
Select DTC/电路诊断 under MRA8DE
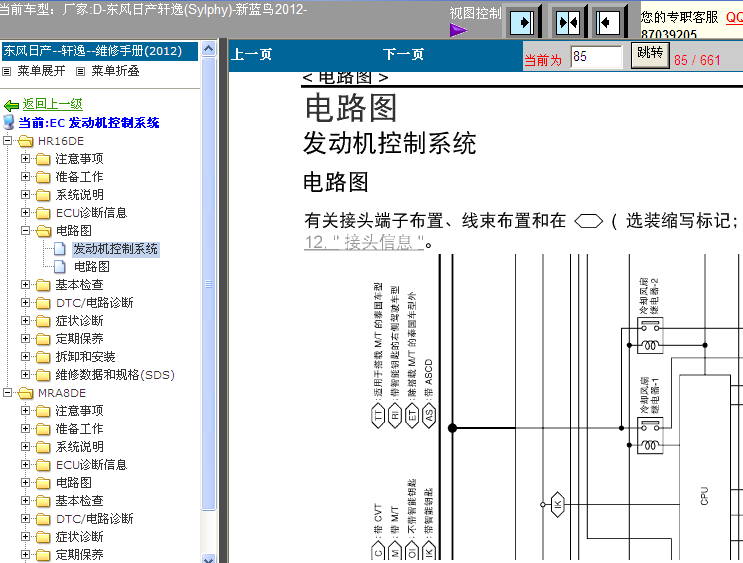tap(94, 519)
